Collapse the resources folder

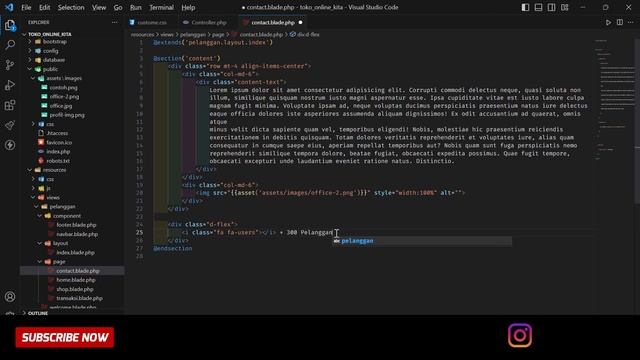coord(54,170)
